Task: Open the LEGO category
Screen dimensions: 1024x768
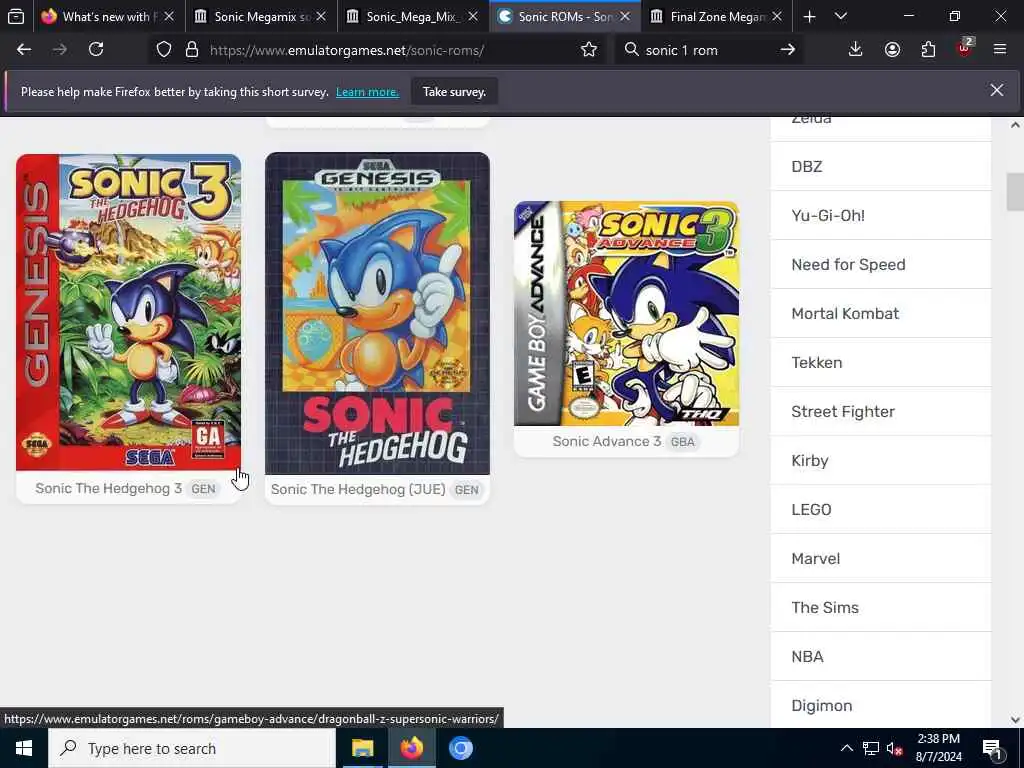Action: coord(881,509)
